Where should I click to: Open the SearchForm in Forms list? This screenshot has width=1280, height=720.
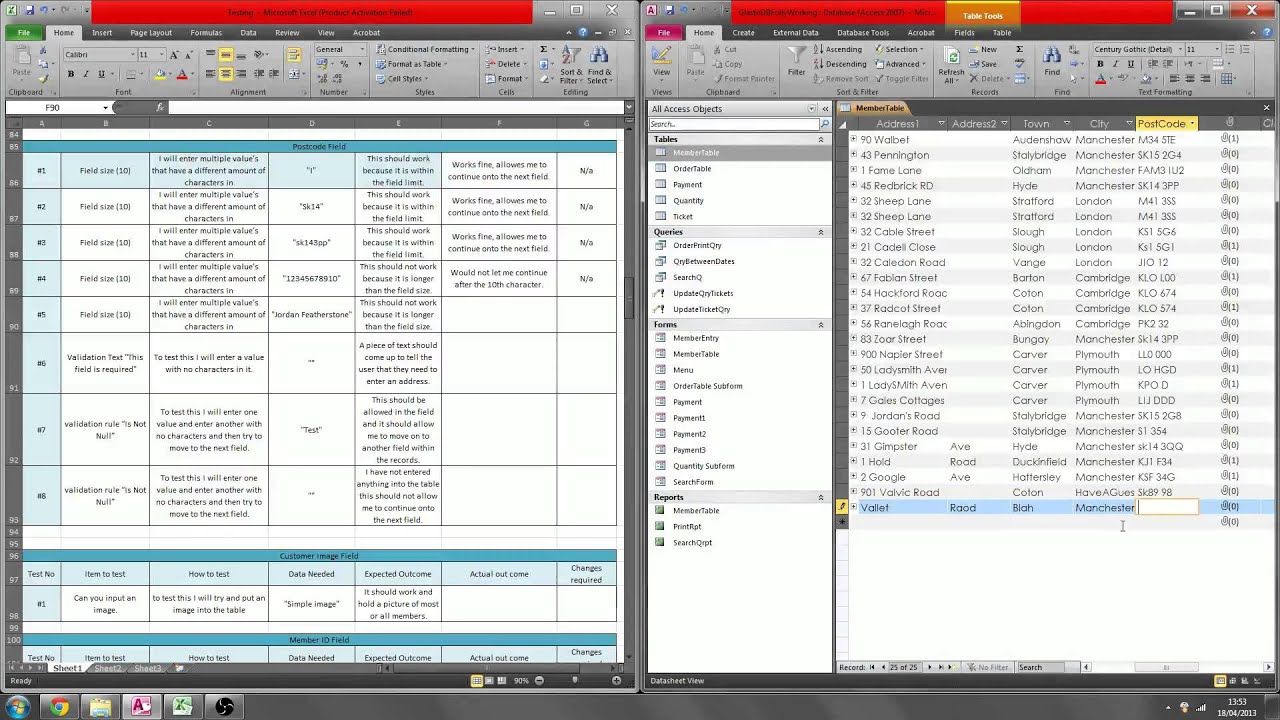(x=693, y=482)
